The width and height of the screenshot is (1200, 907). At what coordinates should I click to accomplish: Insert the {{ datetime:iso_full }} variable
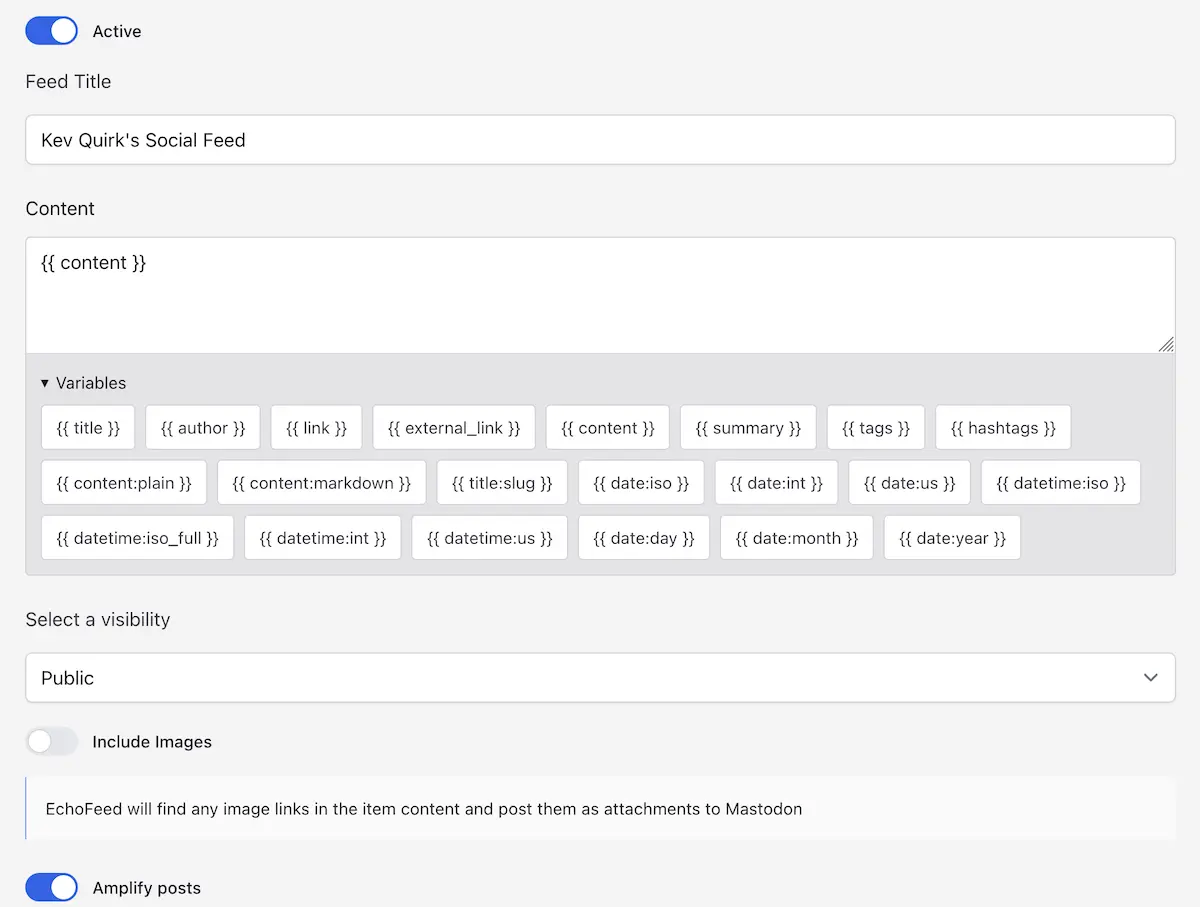tap(137, 538)
